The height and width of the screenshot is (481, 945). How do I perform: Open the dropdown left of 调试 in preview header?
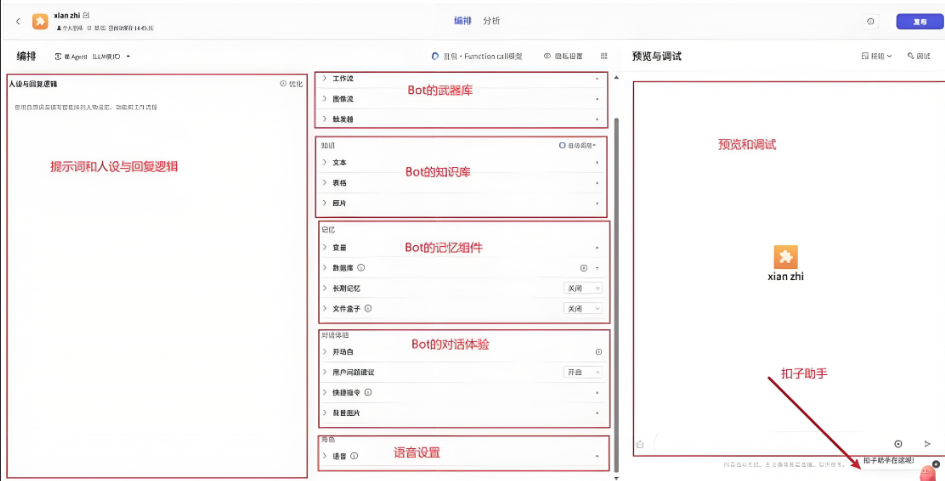(x=877, y=56)
